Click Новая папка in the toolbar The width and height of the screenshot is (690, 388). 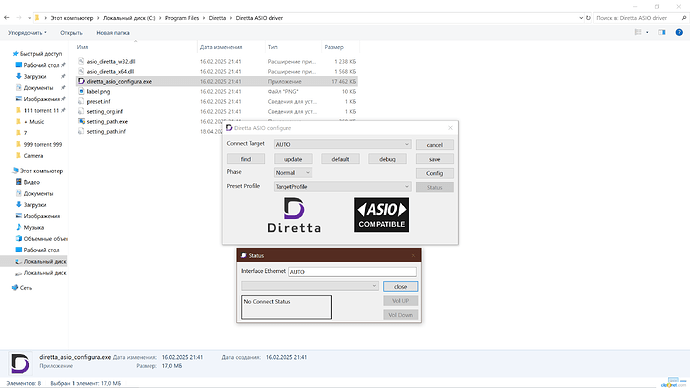tap(113, 33)
